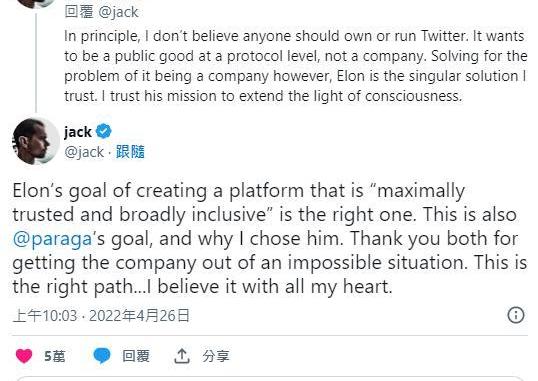The image size is (538, 381).
Task: Click the input box outline below the actions
Action: 270,378
